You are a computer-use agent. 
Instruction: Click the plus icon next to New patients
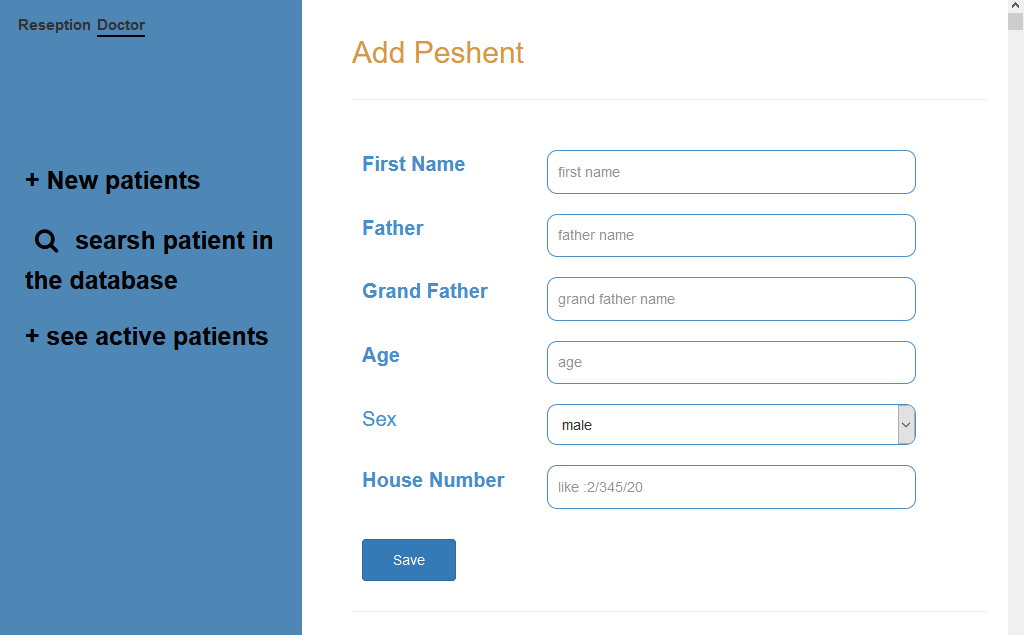[x=31, y=180]
